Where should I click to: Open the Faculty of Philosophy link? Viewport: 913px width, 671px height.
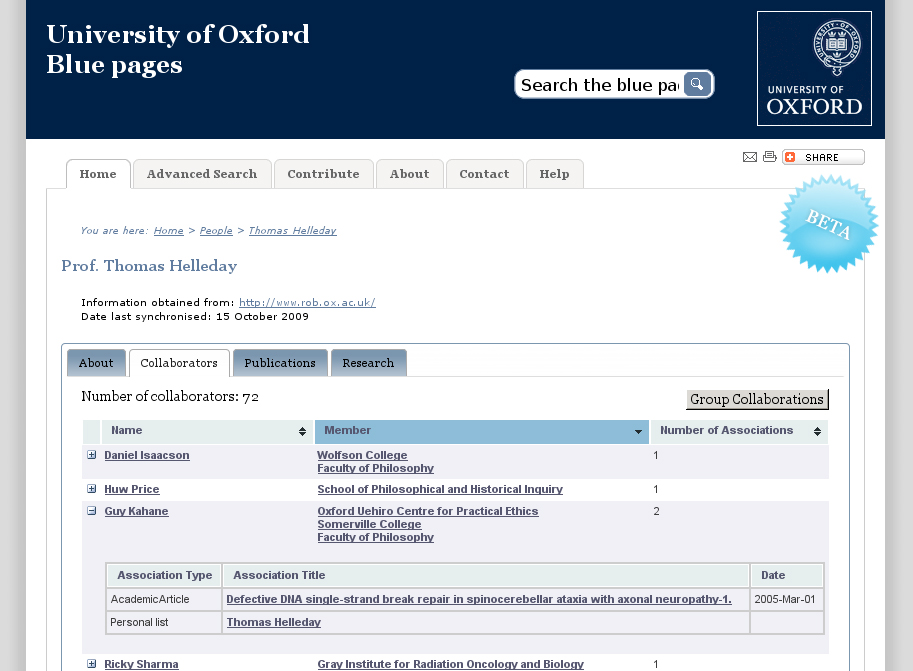coord(375,467)
